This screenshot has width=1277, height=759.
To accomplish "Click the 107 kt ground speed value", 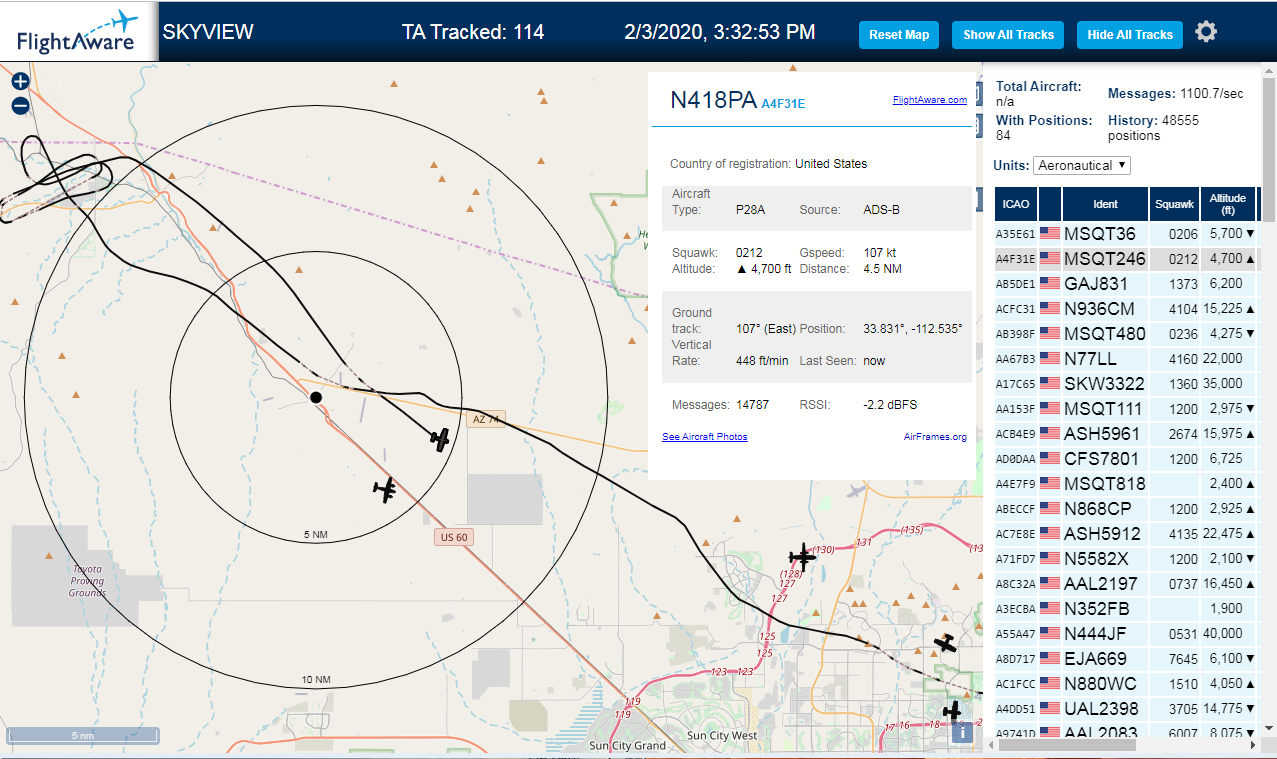I will coord(882,253).
